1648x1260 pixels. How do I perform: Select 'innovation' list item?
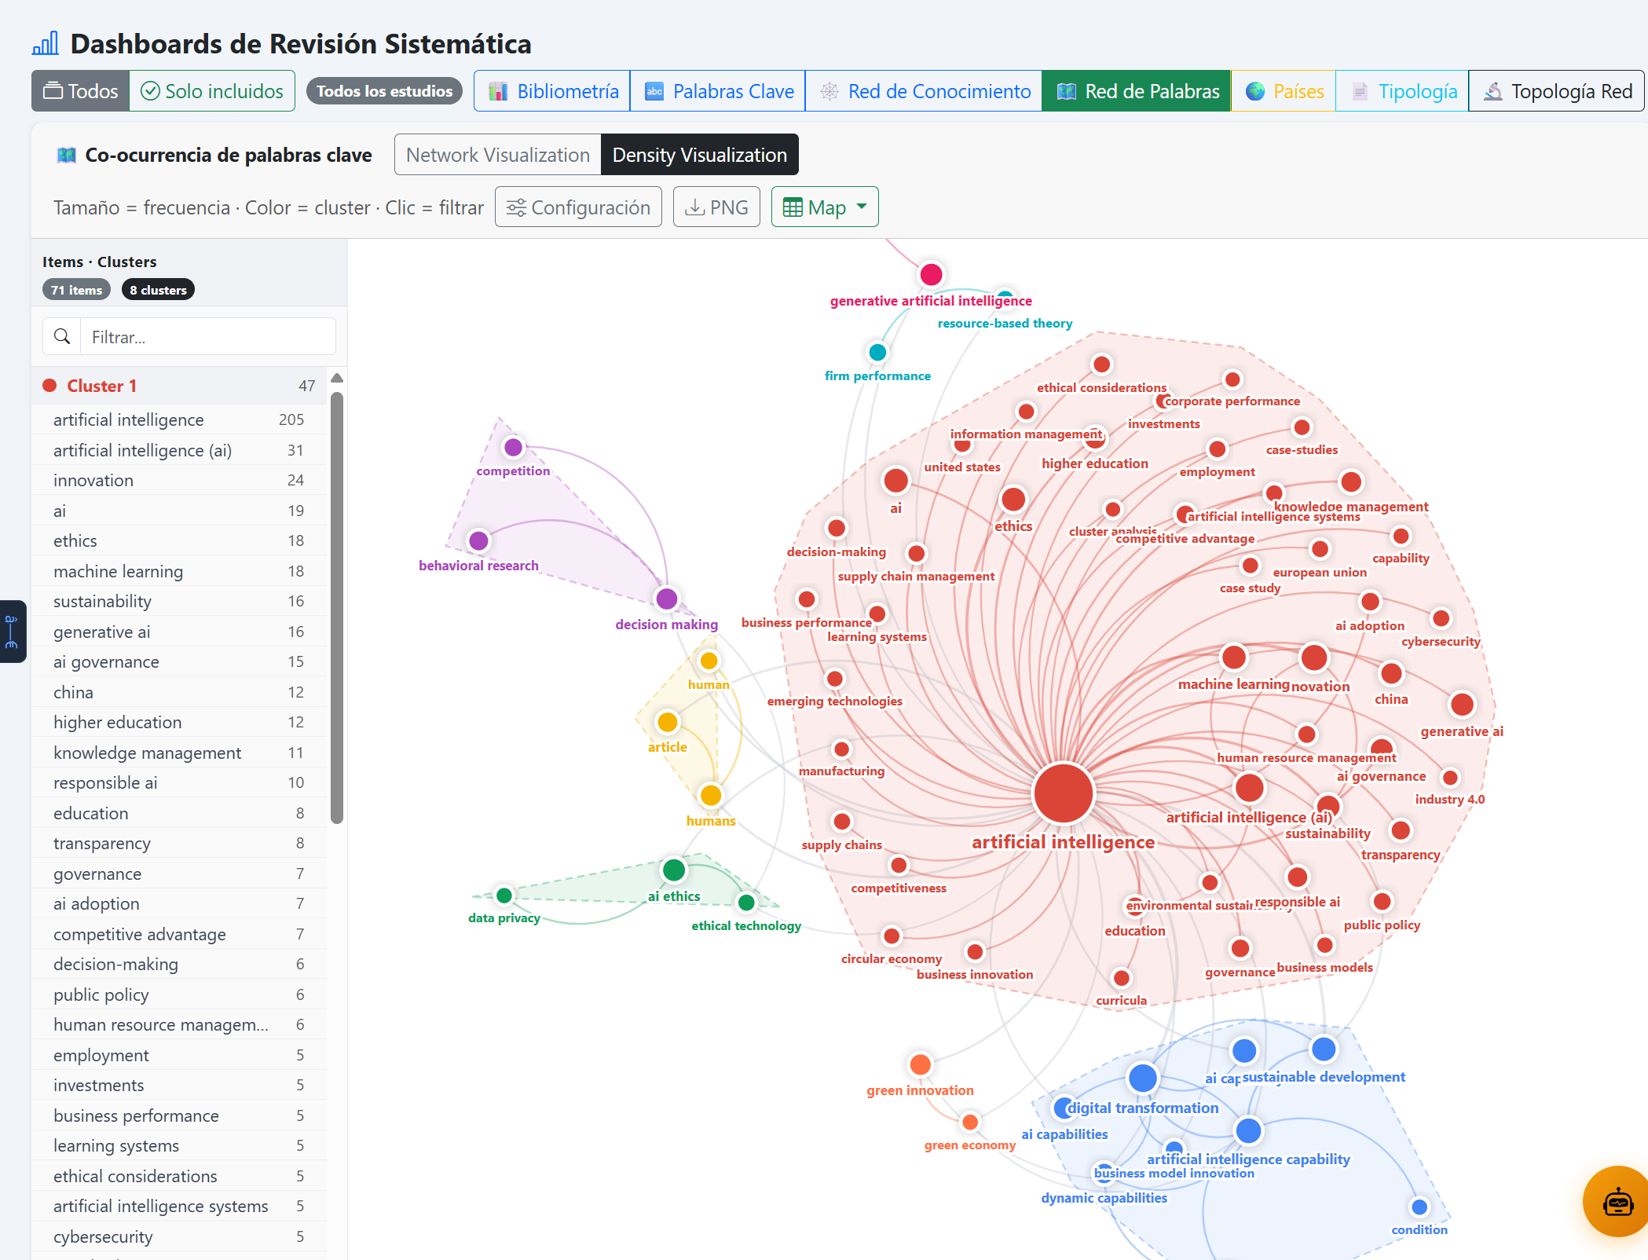pos(180,480)
